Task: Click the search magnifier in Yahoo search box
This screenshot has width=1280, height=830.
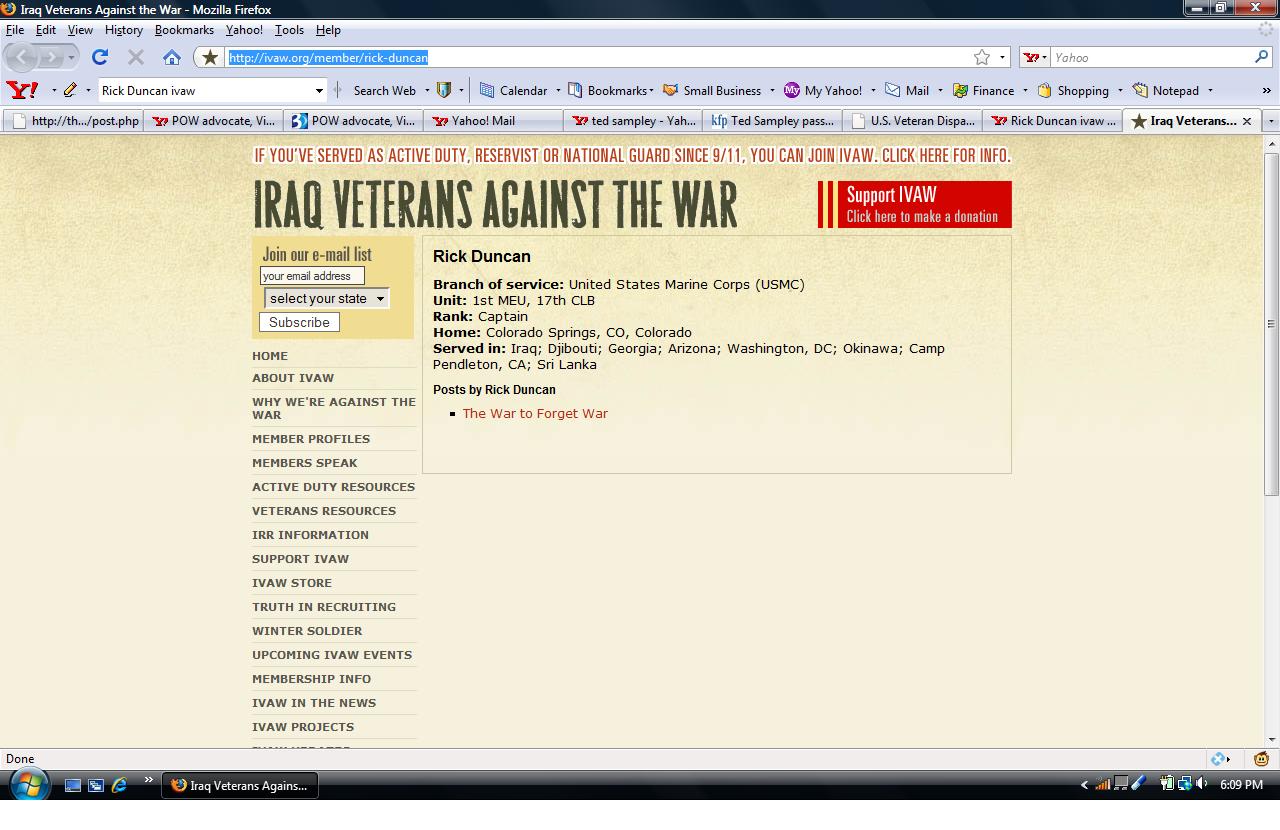Action: (x=1261, y=57)
